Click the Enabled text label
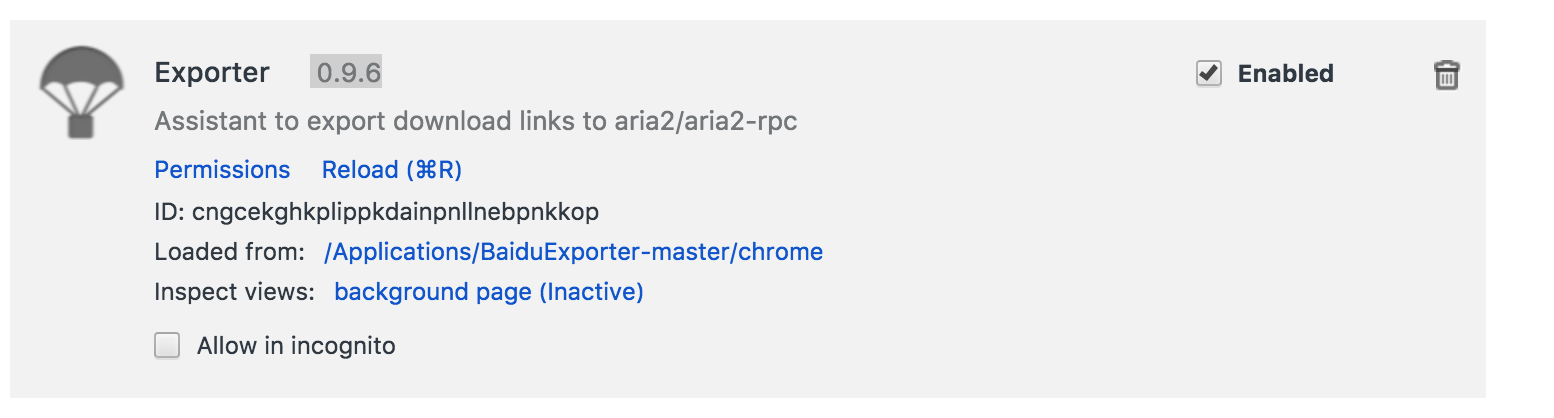The width and height of the screenshot is (1554, 418). (1286, 74)
